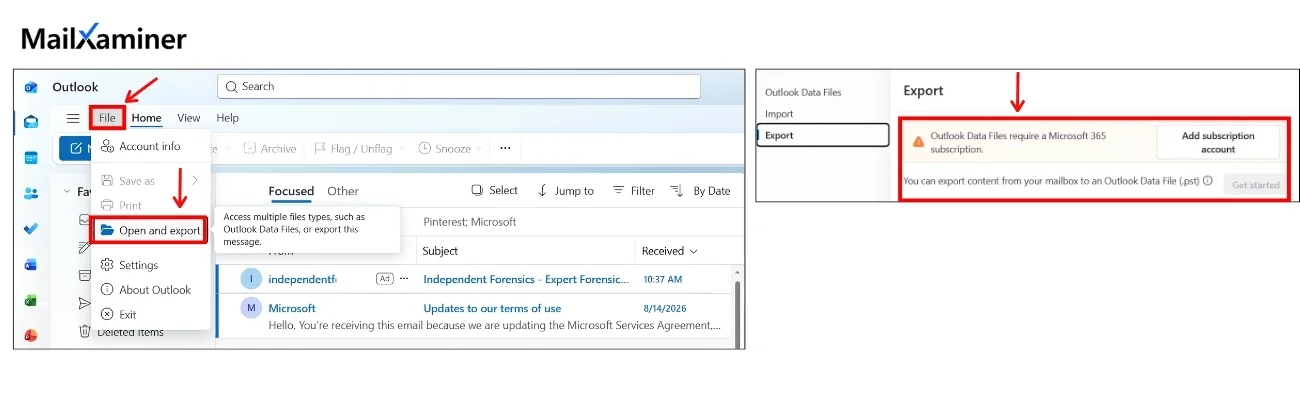Select Outlook Data Files in the settings list
The height and width of the screenshot is (400, 1300).
pyautogui.click(x=803, y=92)
